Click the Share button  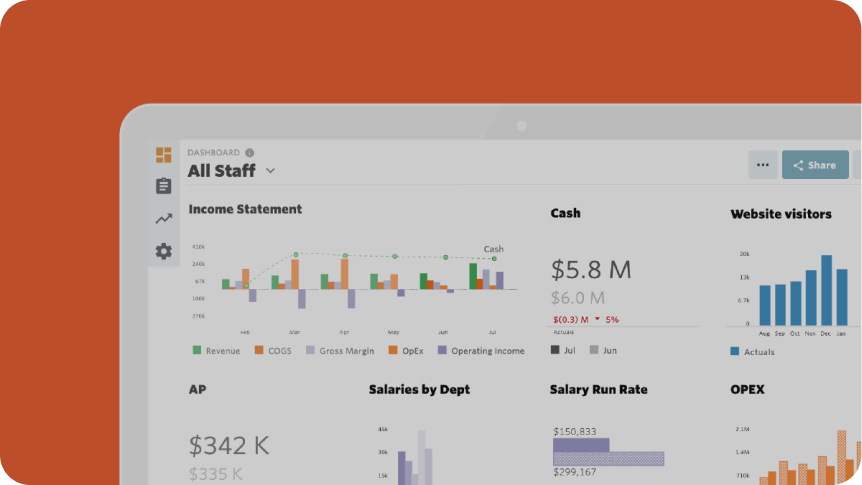(815, 165)
